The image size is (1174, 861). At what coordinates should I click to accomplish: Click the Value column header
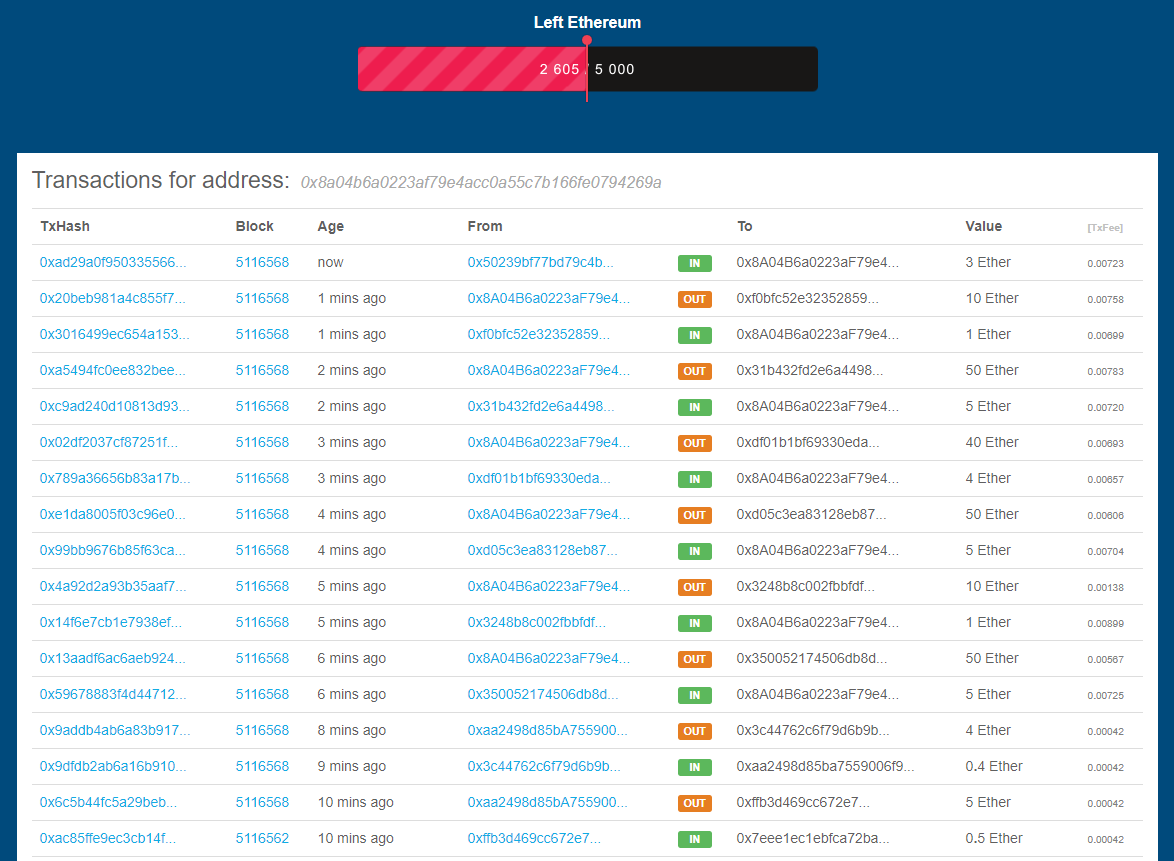983,226
